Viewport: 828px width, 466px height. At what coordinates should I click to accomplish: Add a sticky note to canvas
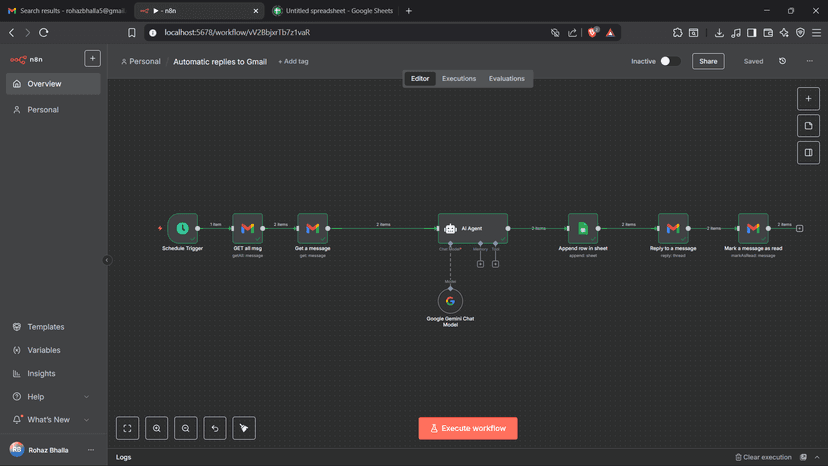(x=808, y=126)
